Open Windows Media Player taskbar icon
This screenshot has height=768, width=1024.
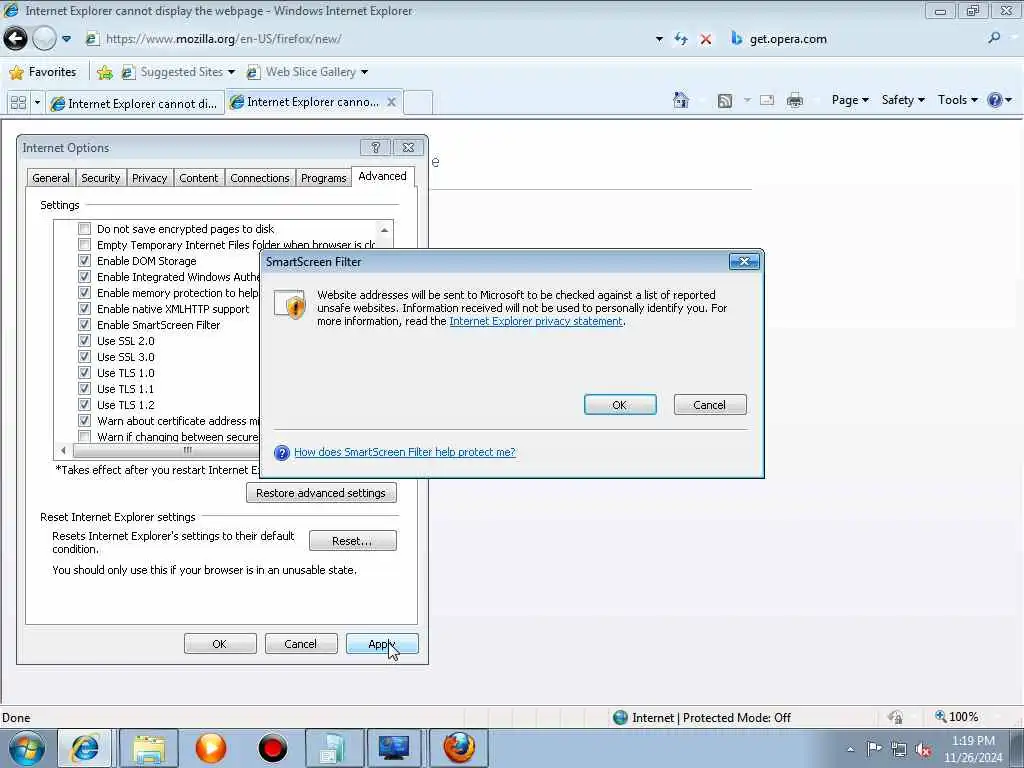tap(211, 748)
